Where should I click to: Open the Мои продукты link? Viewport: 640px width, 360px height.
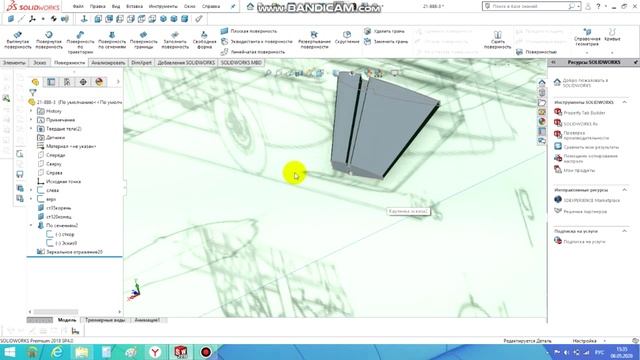point(579,170)
